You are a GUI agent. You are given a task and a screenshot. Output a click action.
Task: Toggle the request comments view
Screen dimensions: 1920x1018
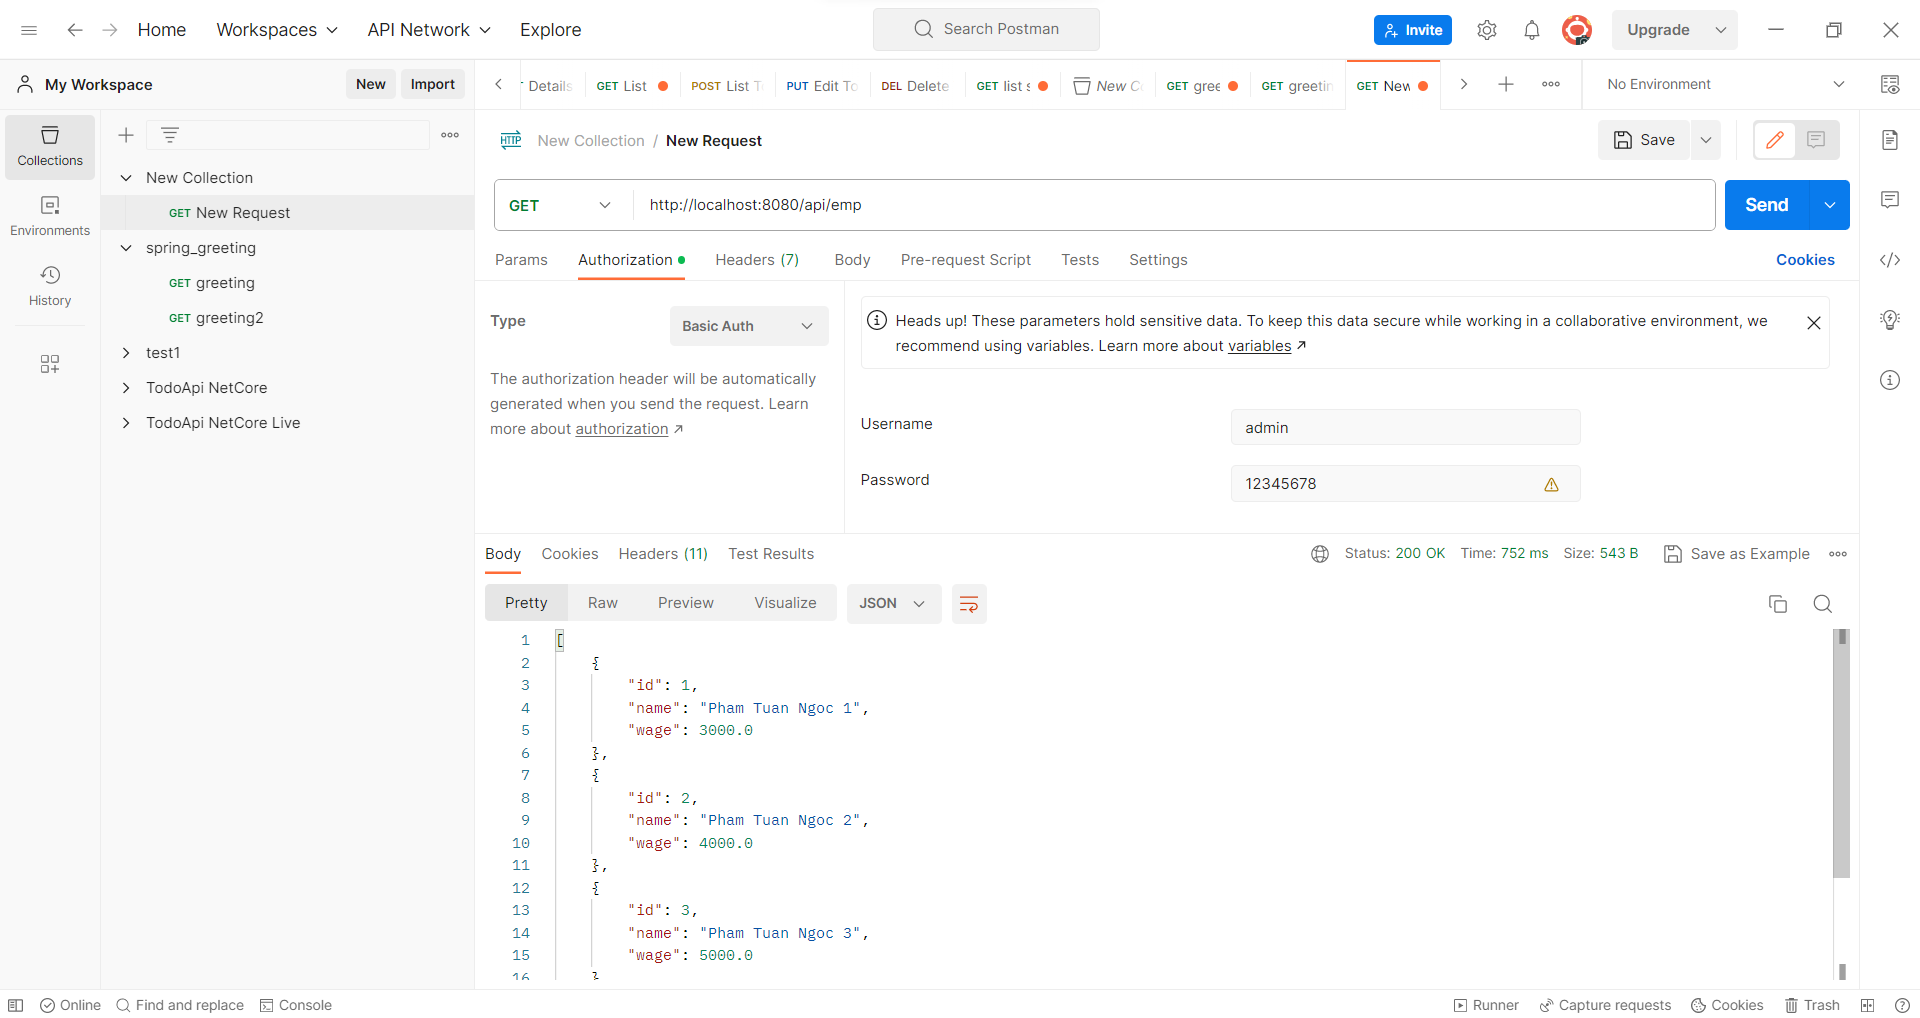(1816, 140)
